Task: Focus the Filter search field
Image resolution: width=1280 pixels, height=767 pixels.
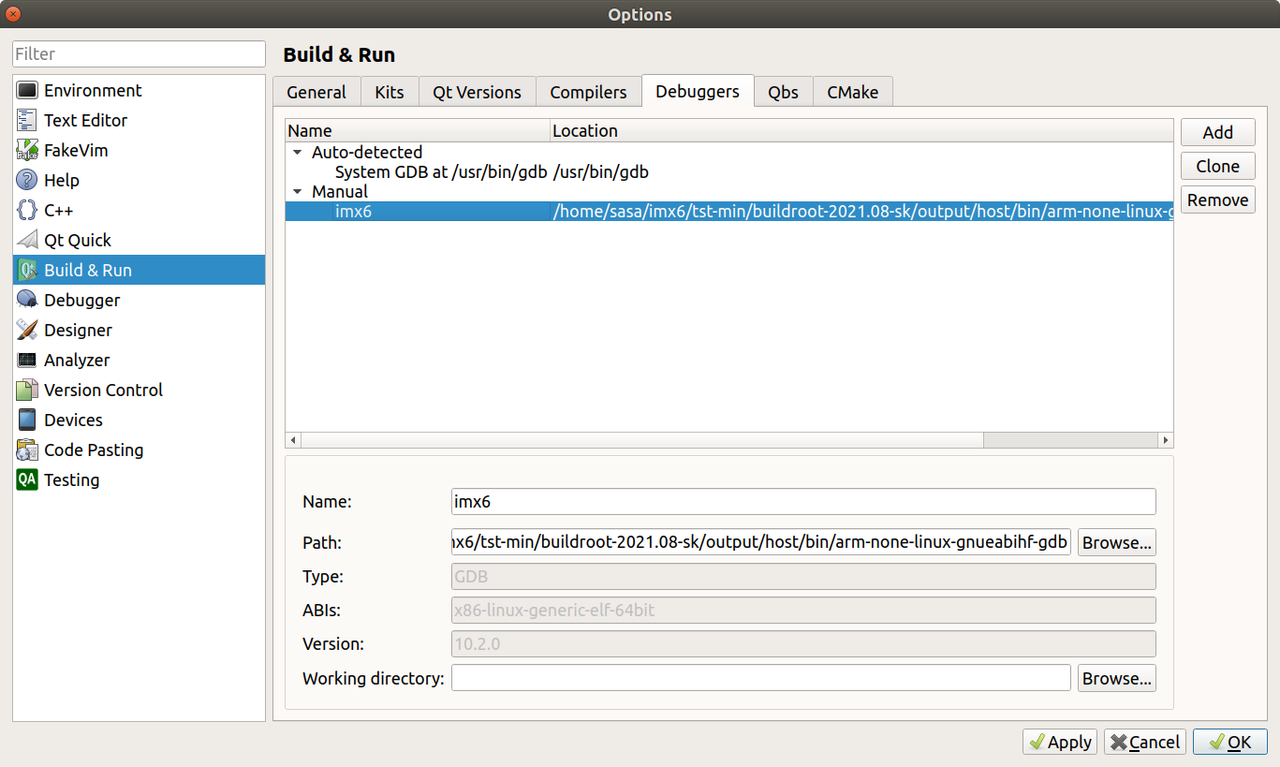Action: [139, 54]
